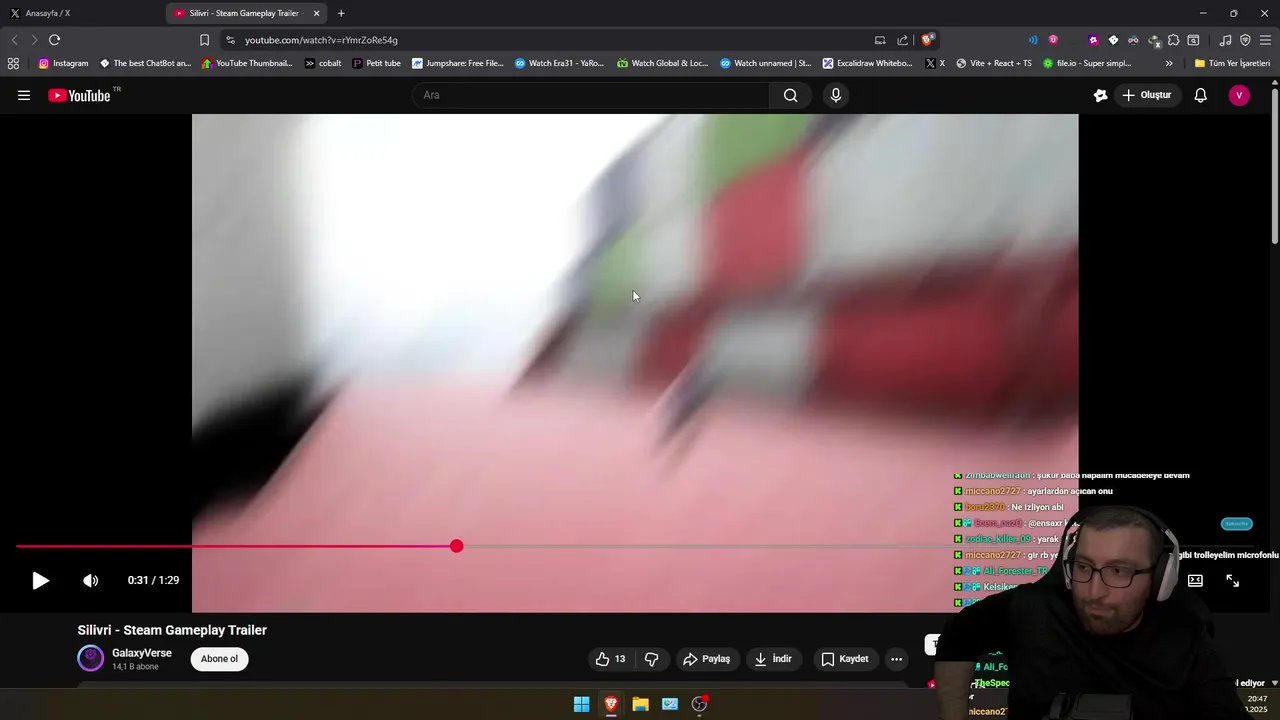
Task: Bookmark this page icon in address bar
Action: point(204,40)
